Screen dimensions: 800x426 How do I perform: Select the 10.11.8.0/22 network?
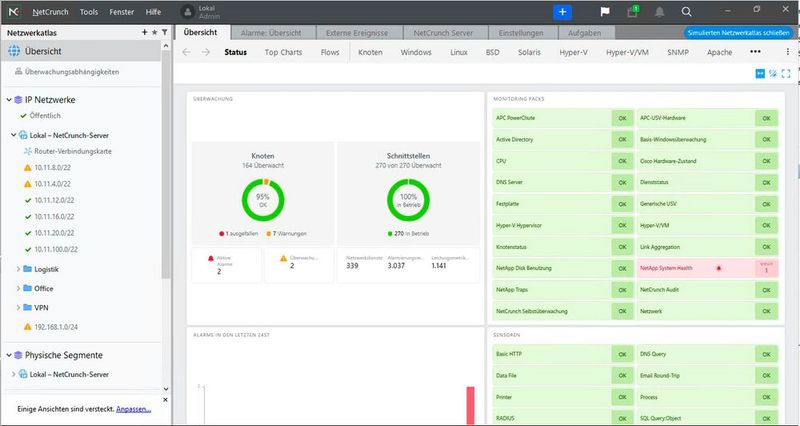click(x=59, y=168)
